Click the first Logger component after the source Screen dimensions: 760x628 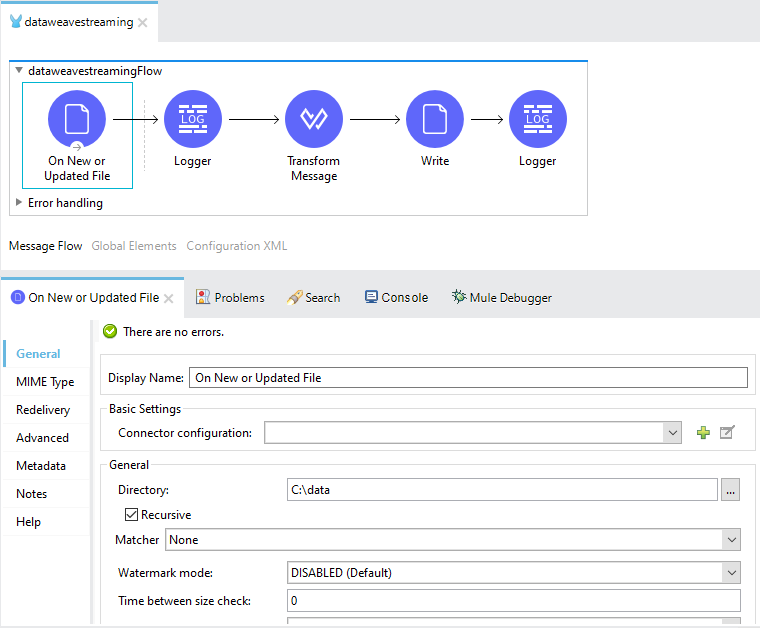192,119
